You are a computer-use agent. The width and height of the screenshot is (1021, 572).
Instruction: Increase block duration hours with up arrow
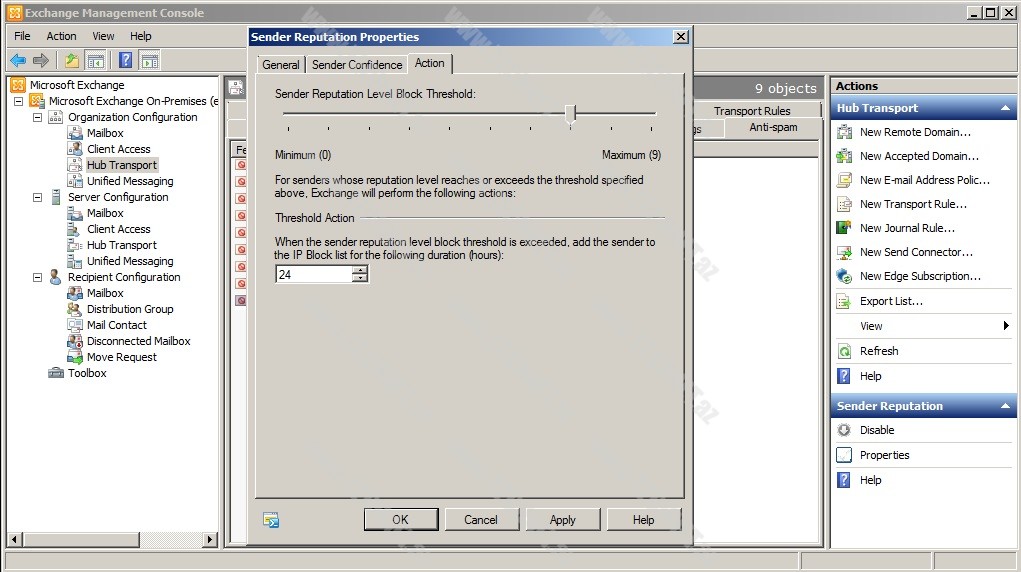click(360, 269)
